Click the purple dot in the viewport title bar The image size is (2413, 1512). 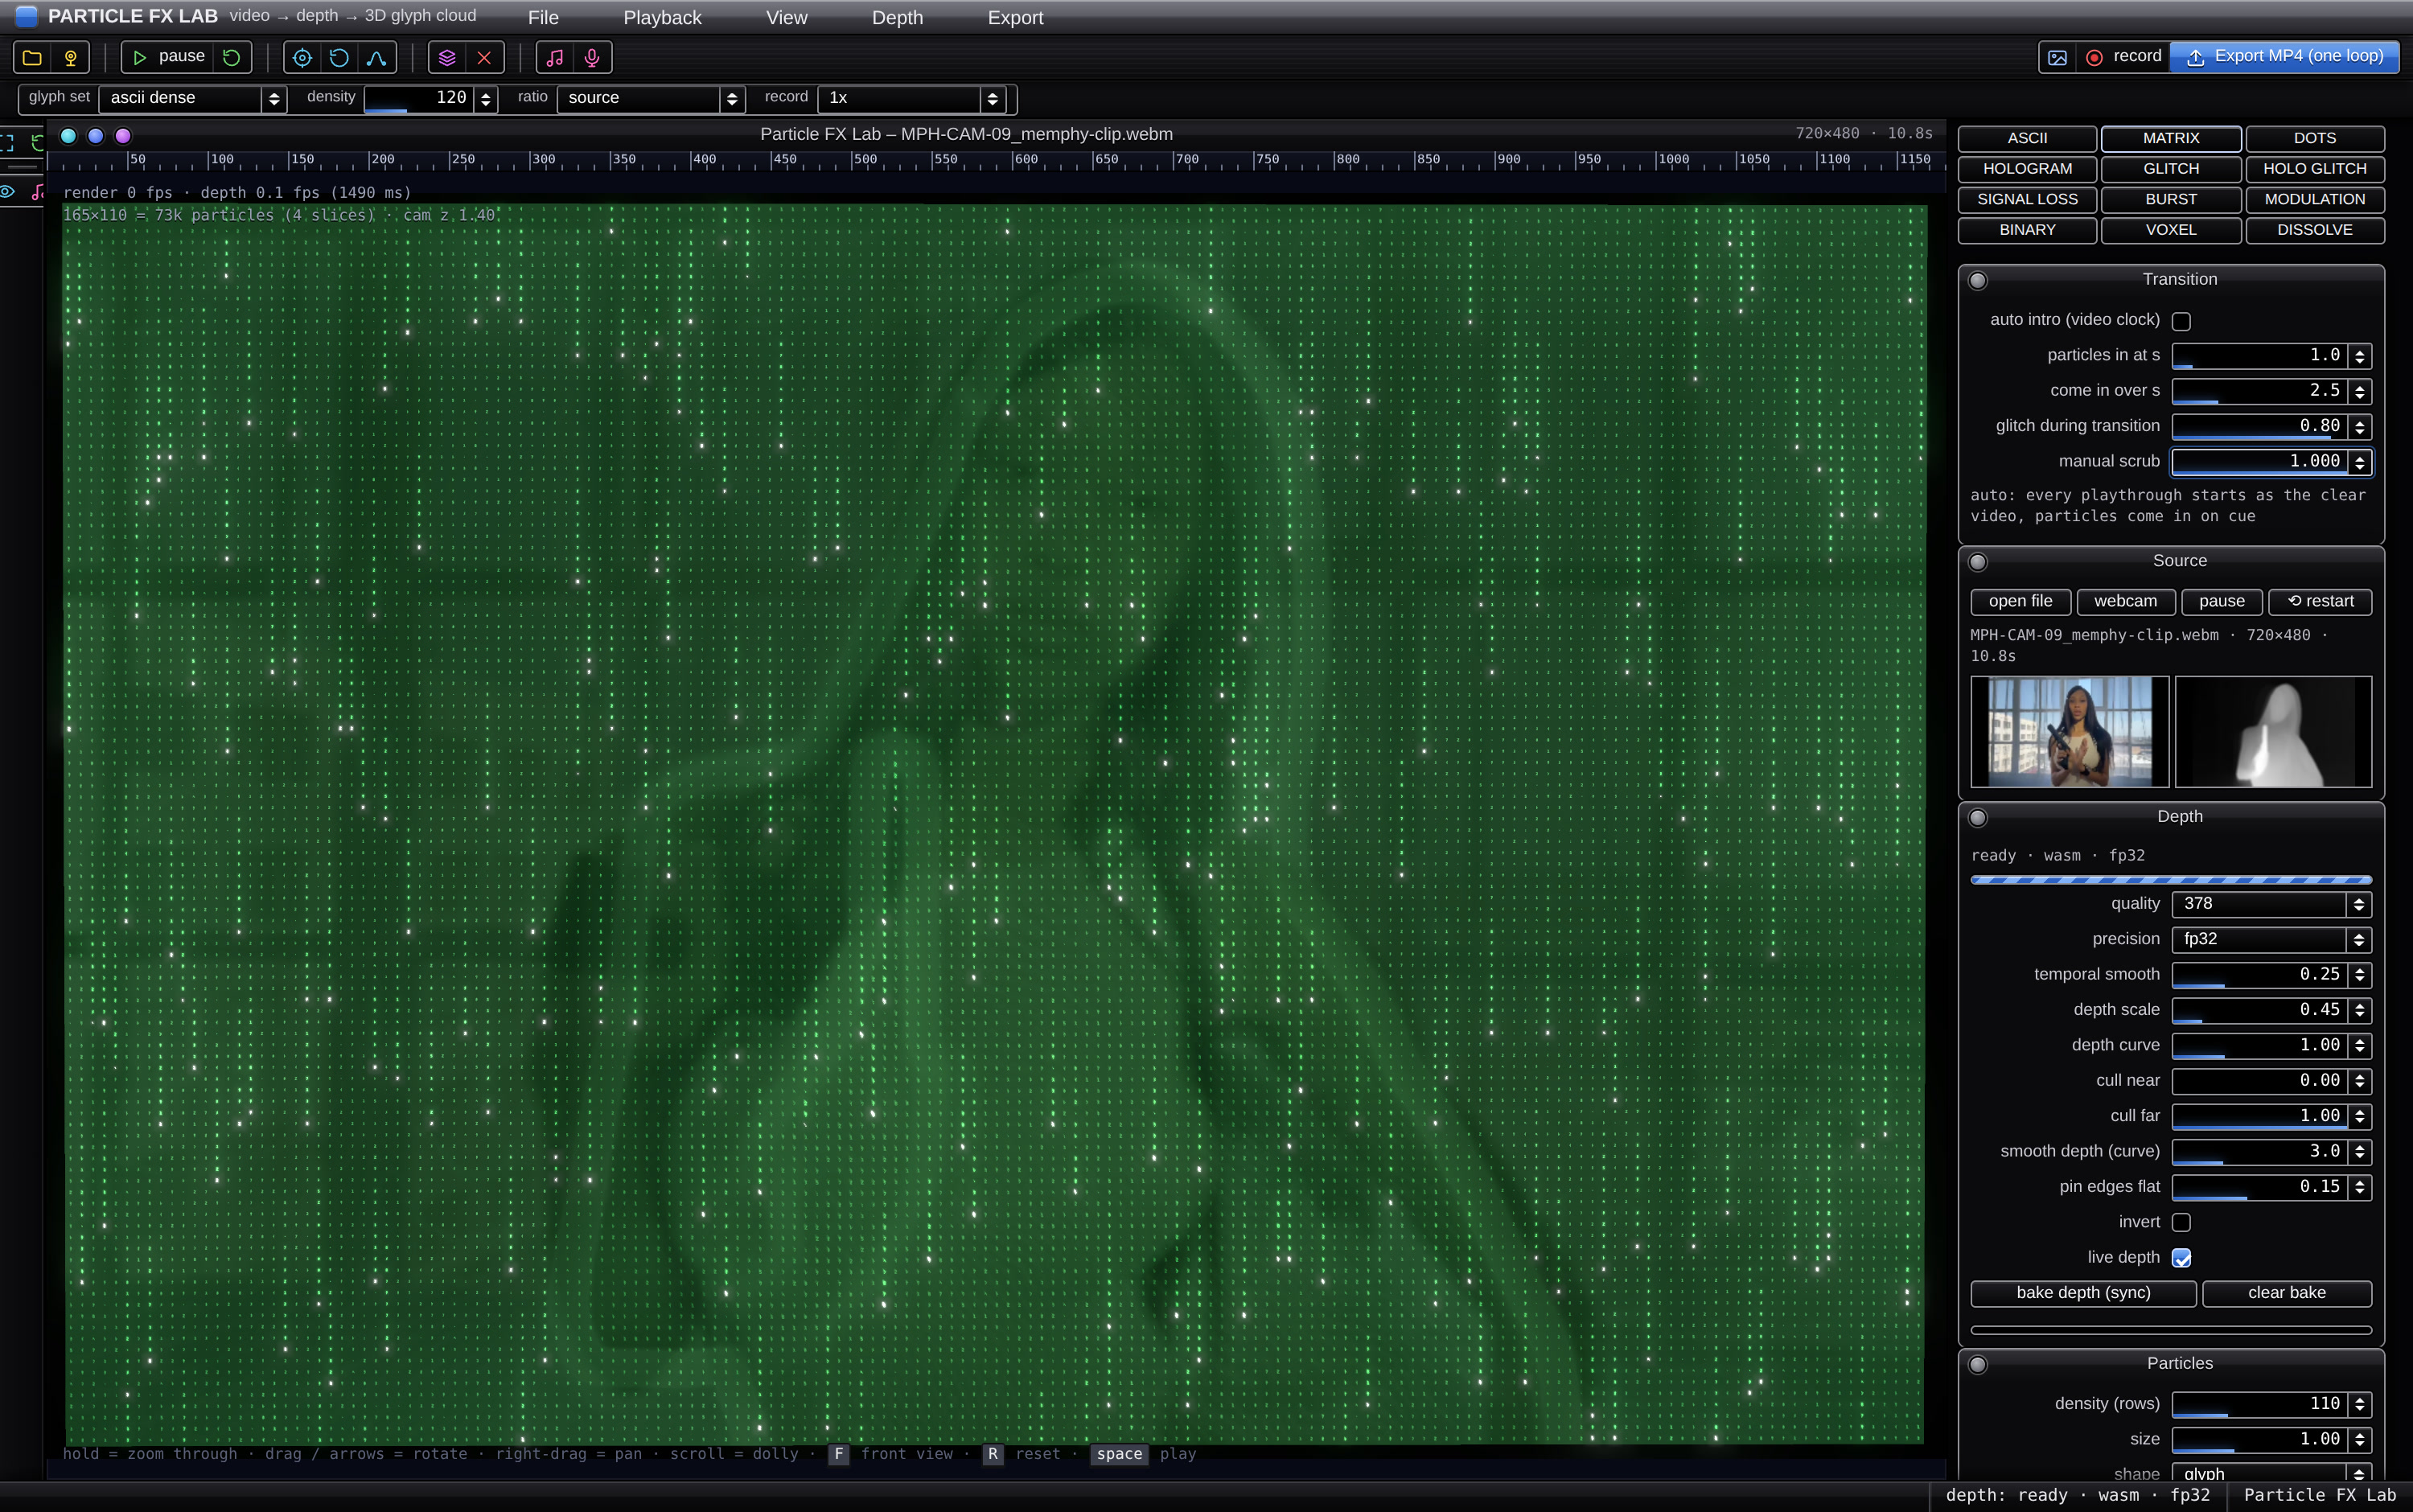(123, 135)
